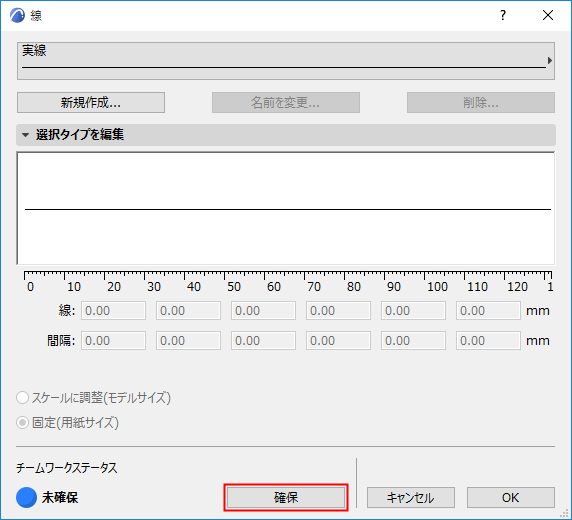The width and height of the screenshot is (572, 520).
Task: Click the fifth 線 value field
Action: (413, 311)
